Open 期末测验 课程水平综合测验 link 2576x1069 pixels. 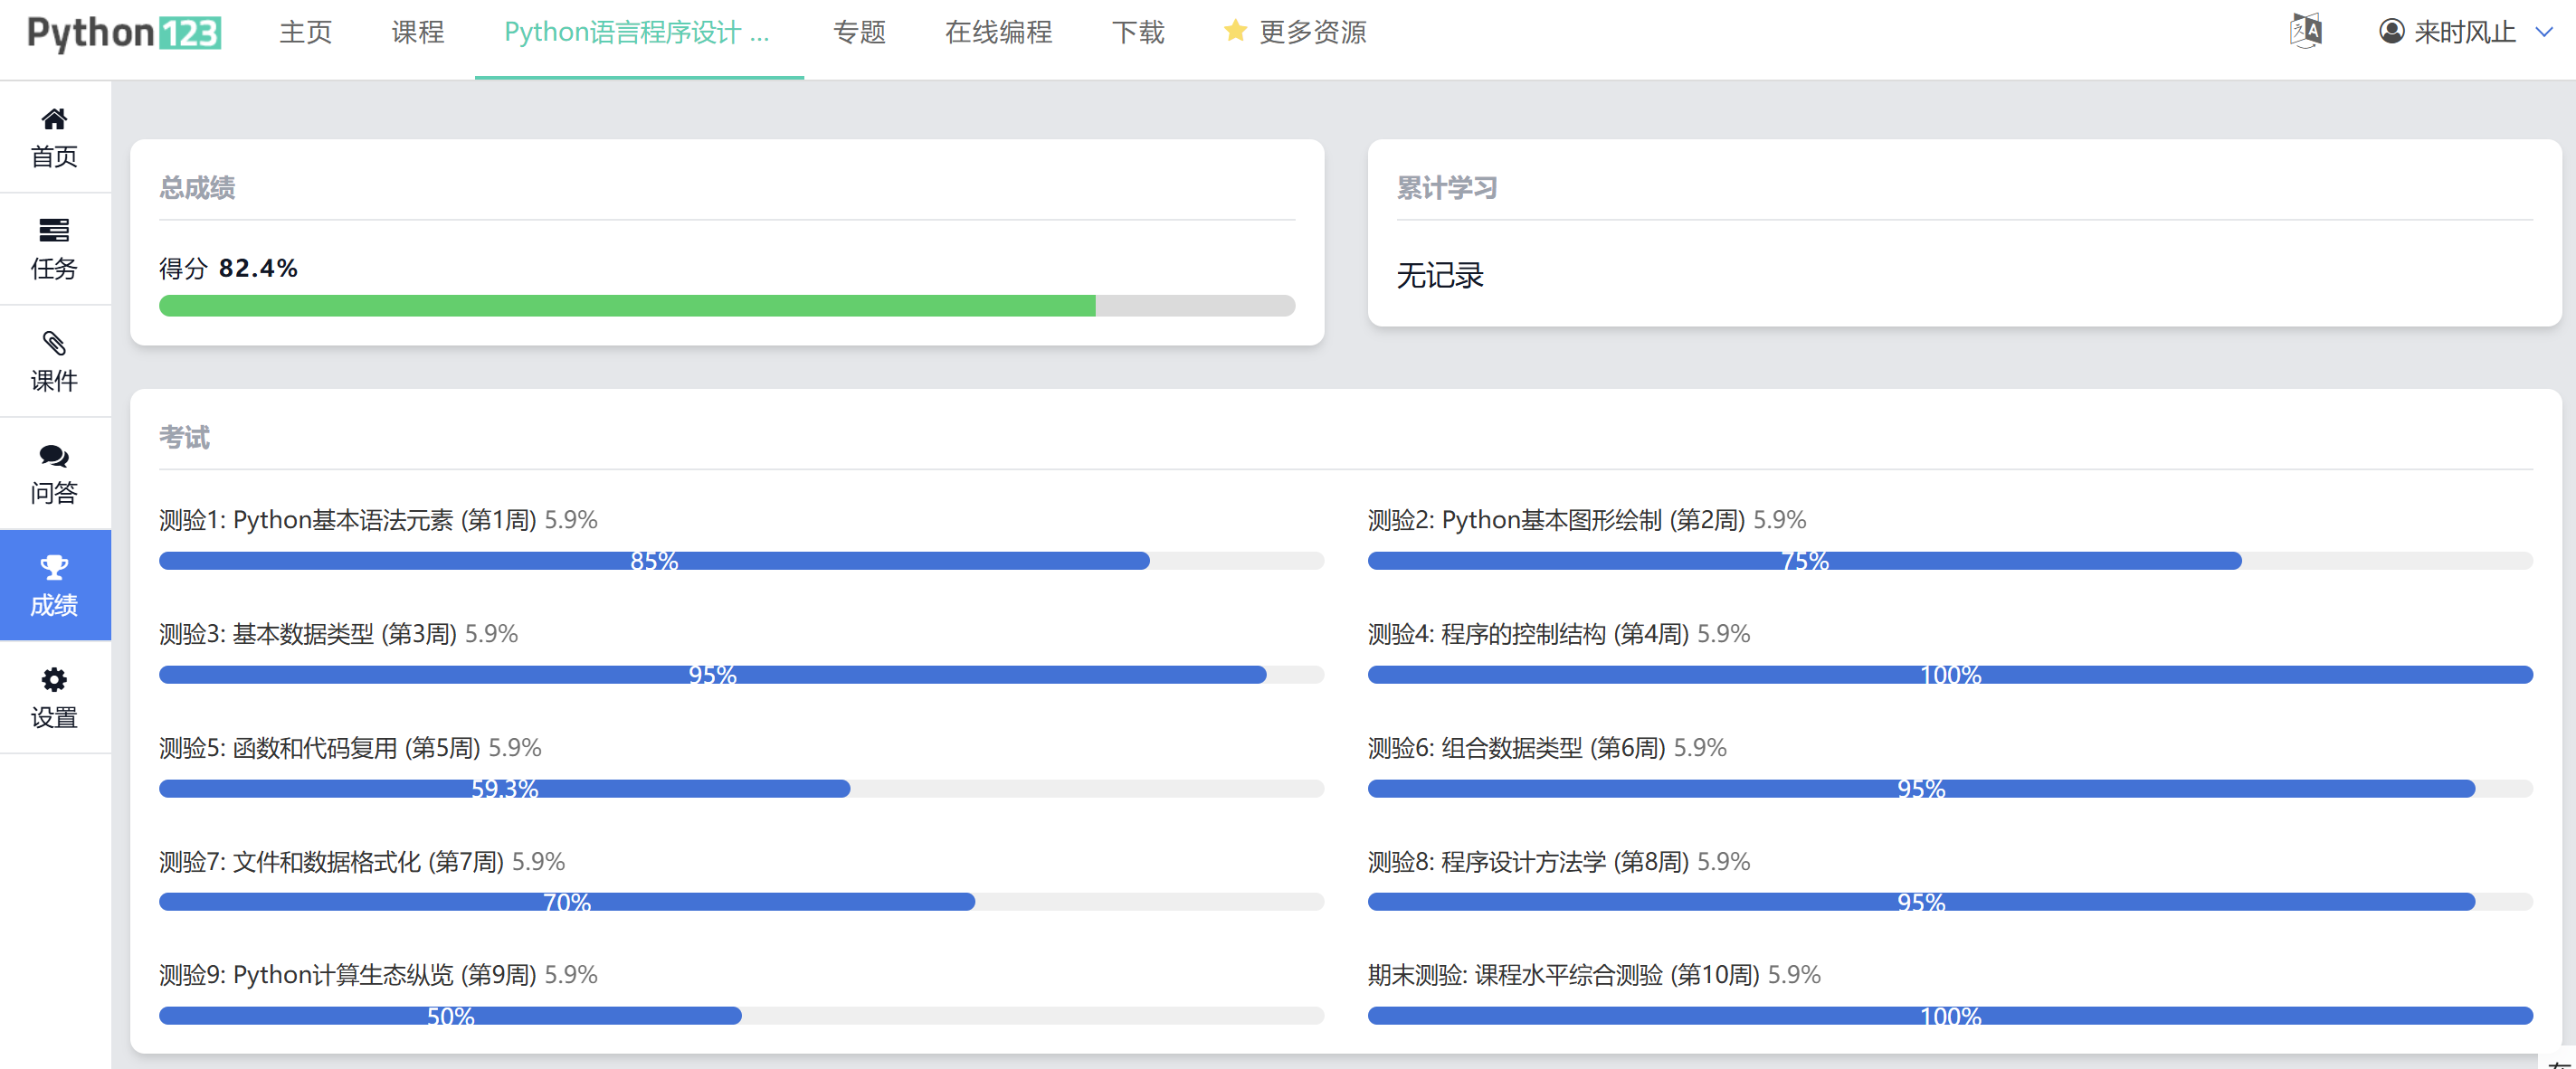1563,975
